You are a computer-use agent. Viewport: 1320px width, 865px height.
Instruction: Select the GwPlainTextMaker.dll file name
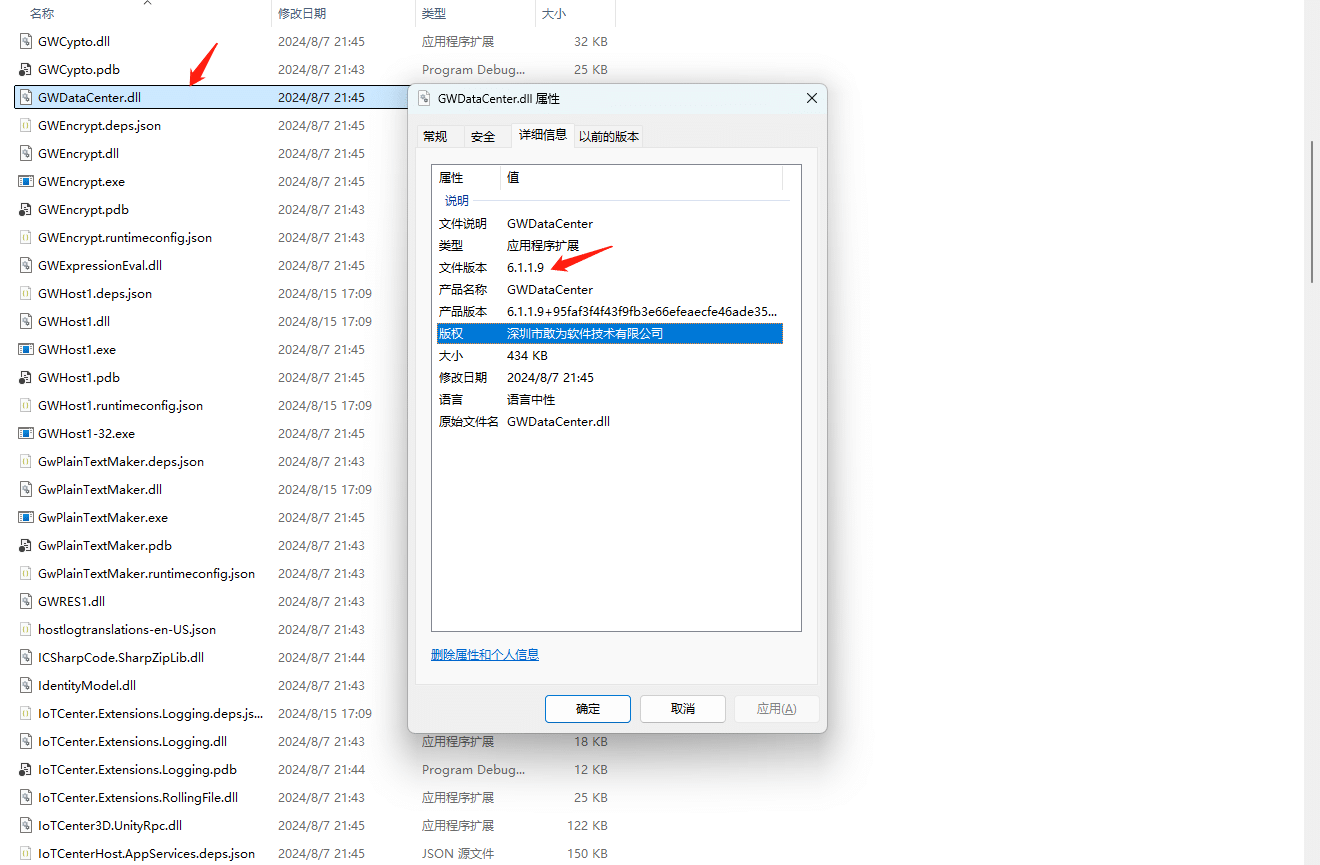100,490
